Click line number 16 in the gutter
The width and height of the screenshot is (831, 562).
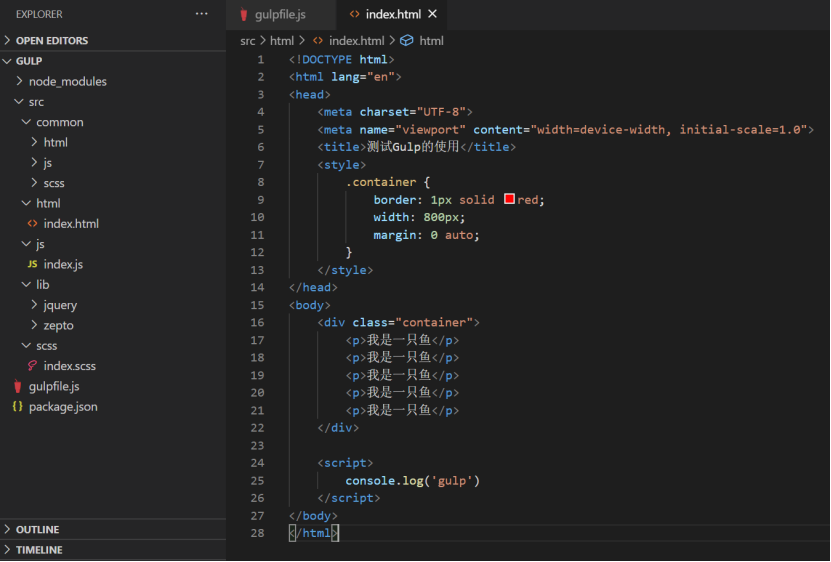click(x=257, y=322)
